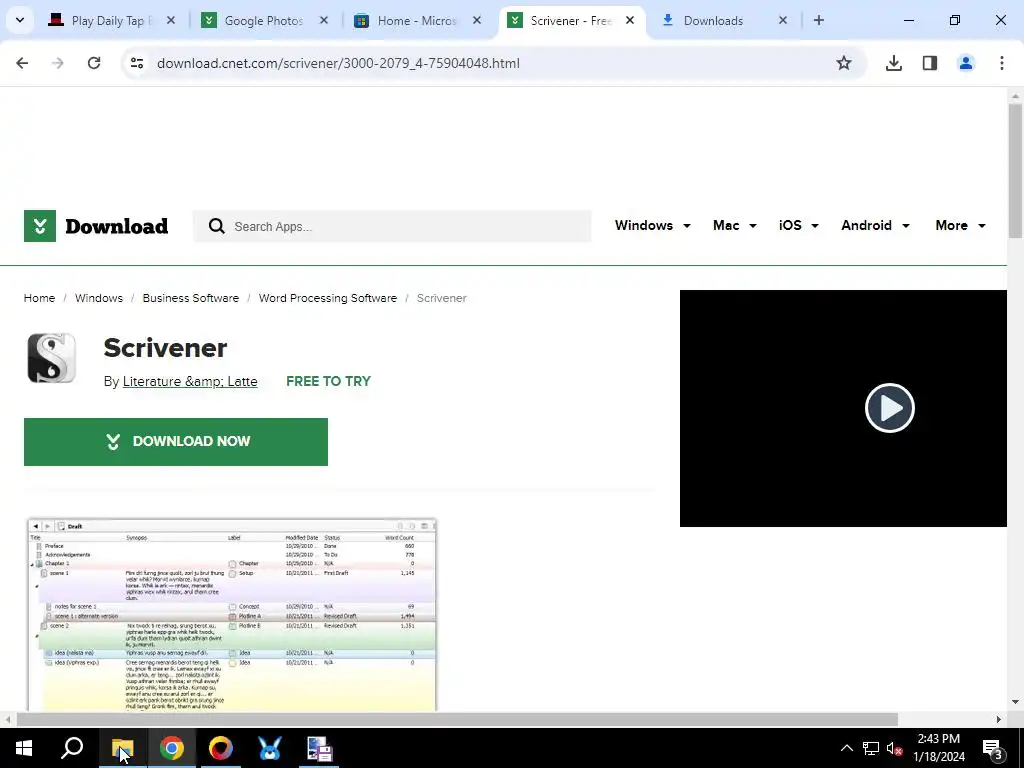Close the Scrivener tab
The height and width of the screenshot is (768, 1024).
pyautogui.click(x=630, y=20)
